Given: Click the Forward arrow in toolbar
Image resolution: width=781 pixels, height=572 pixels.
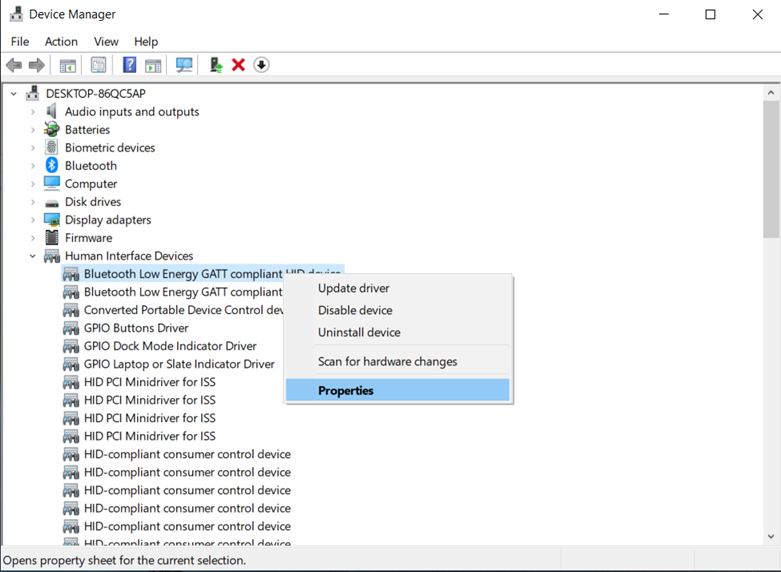Looking at the screenshot, I should (x=37, y=65).
